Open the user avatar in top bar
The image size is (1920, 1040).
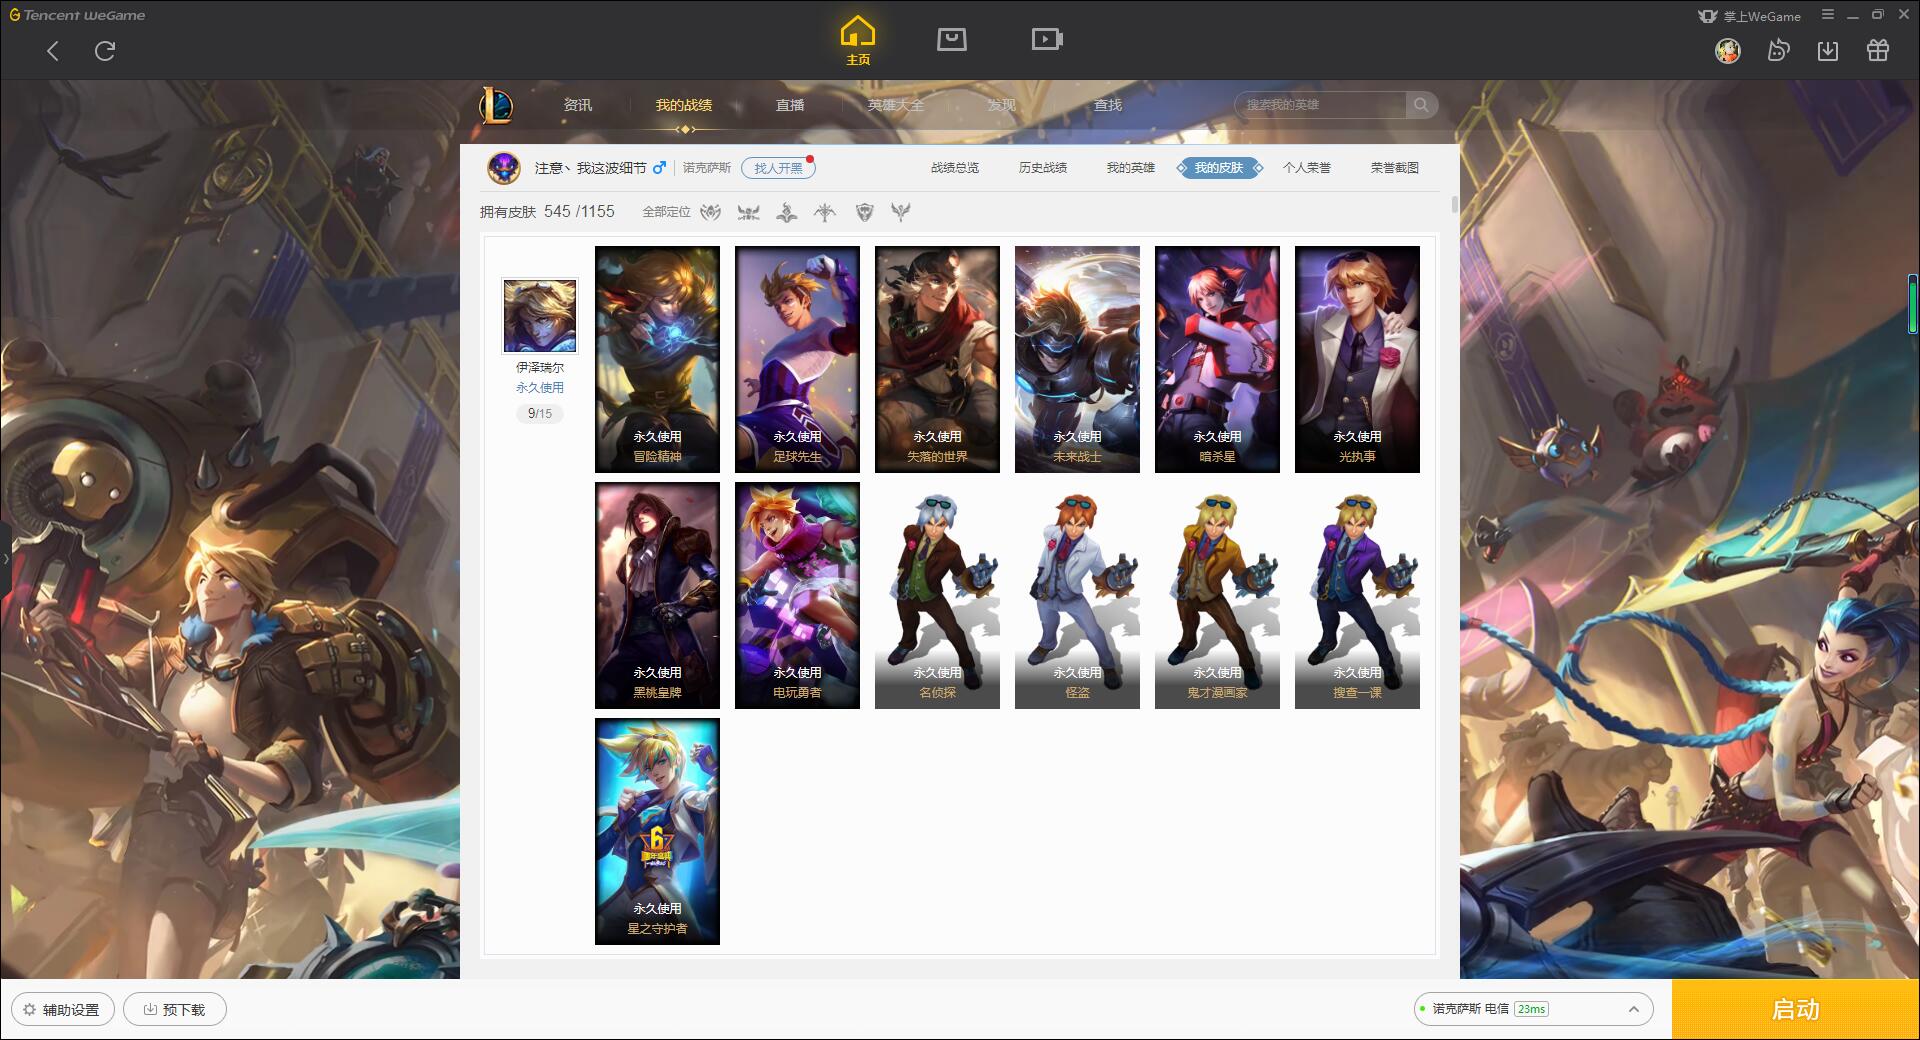click(1728, 50)
